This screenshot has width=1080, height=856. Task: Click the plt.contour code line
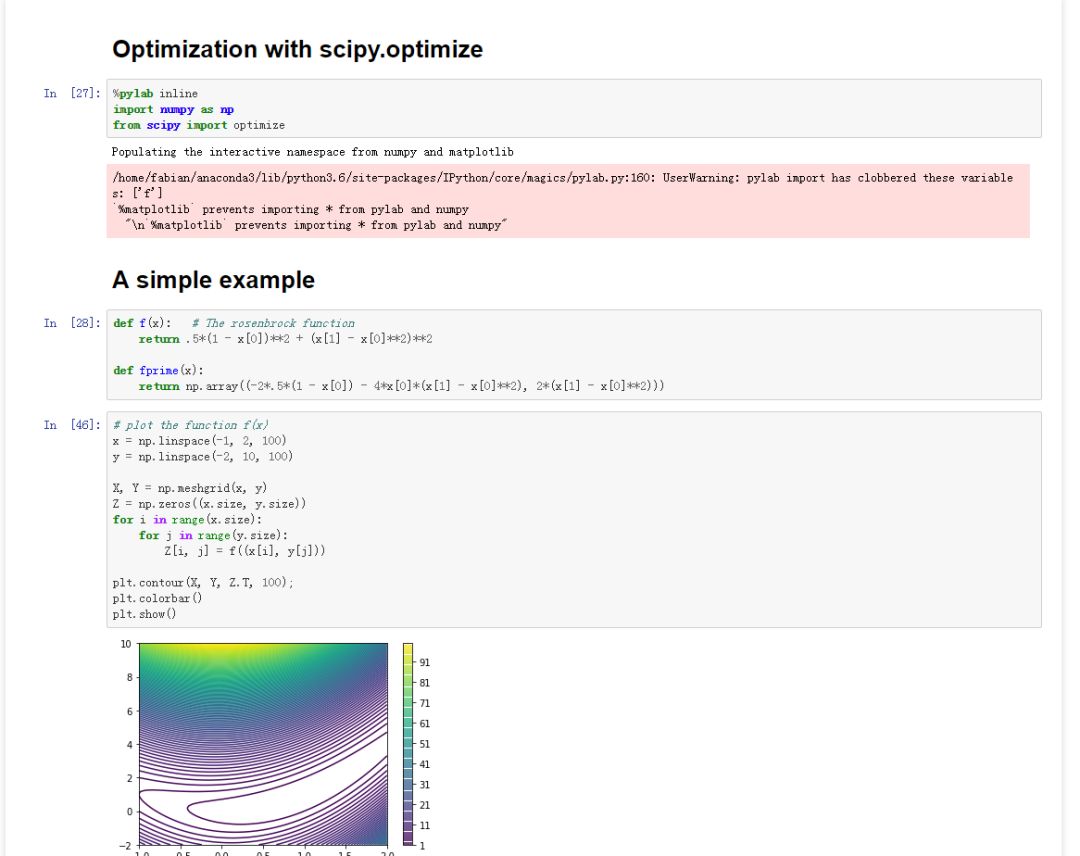tap(203, 583)
